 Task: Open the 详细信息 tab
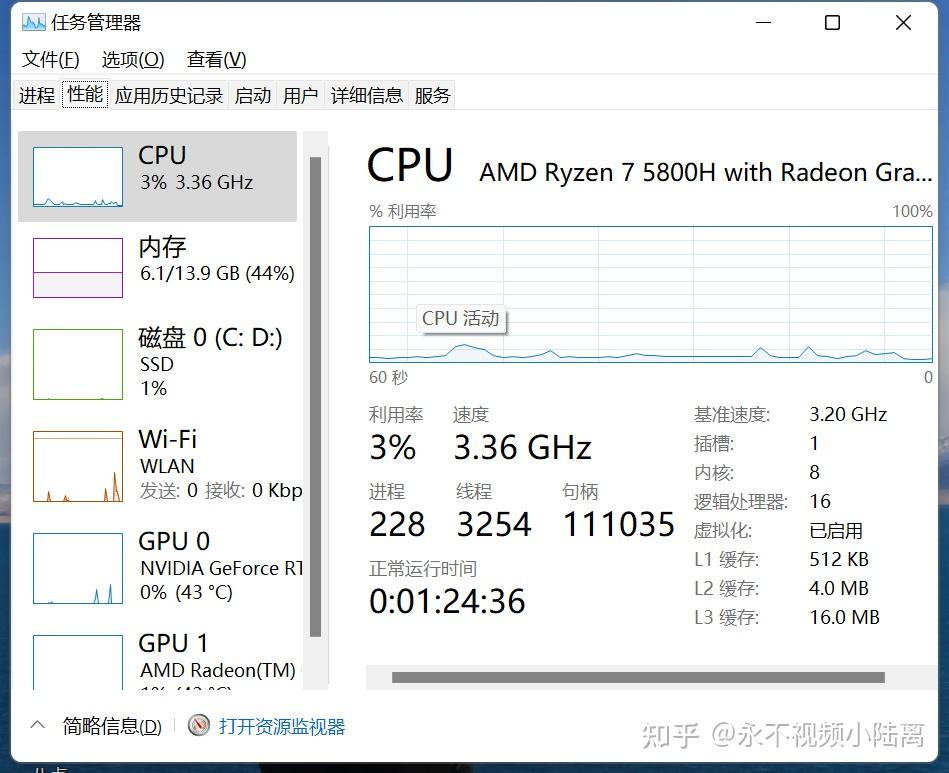pyautogui.click(x=367, y=96)
